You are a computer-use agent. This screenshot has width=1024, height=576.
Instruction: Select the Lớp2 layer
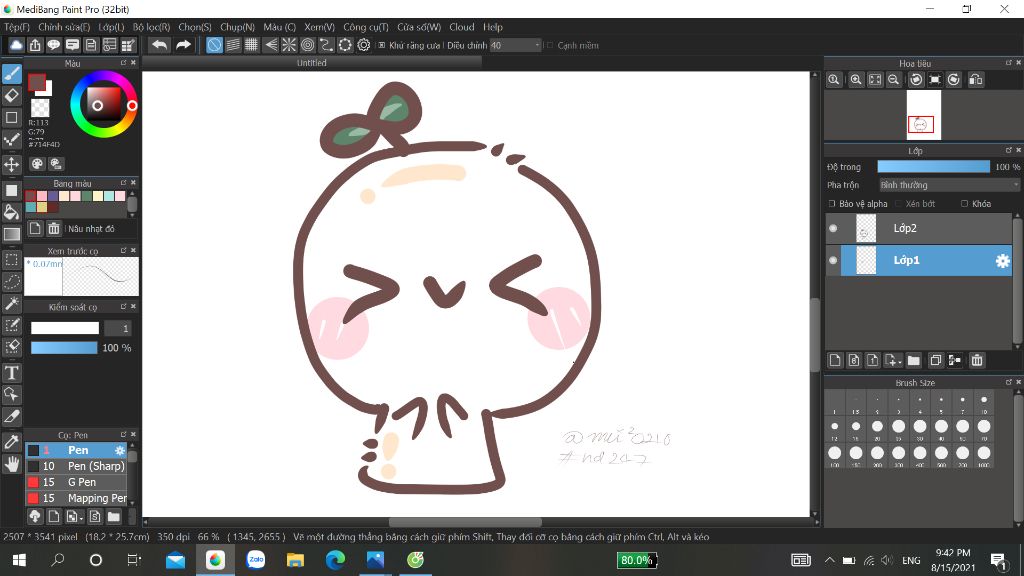(x=920, y=228)
